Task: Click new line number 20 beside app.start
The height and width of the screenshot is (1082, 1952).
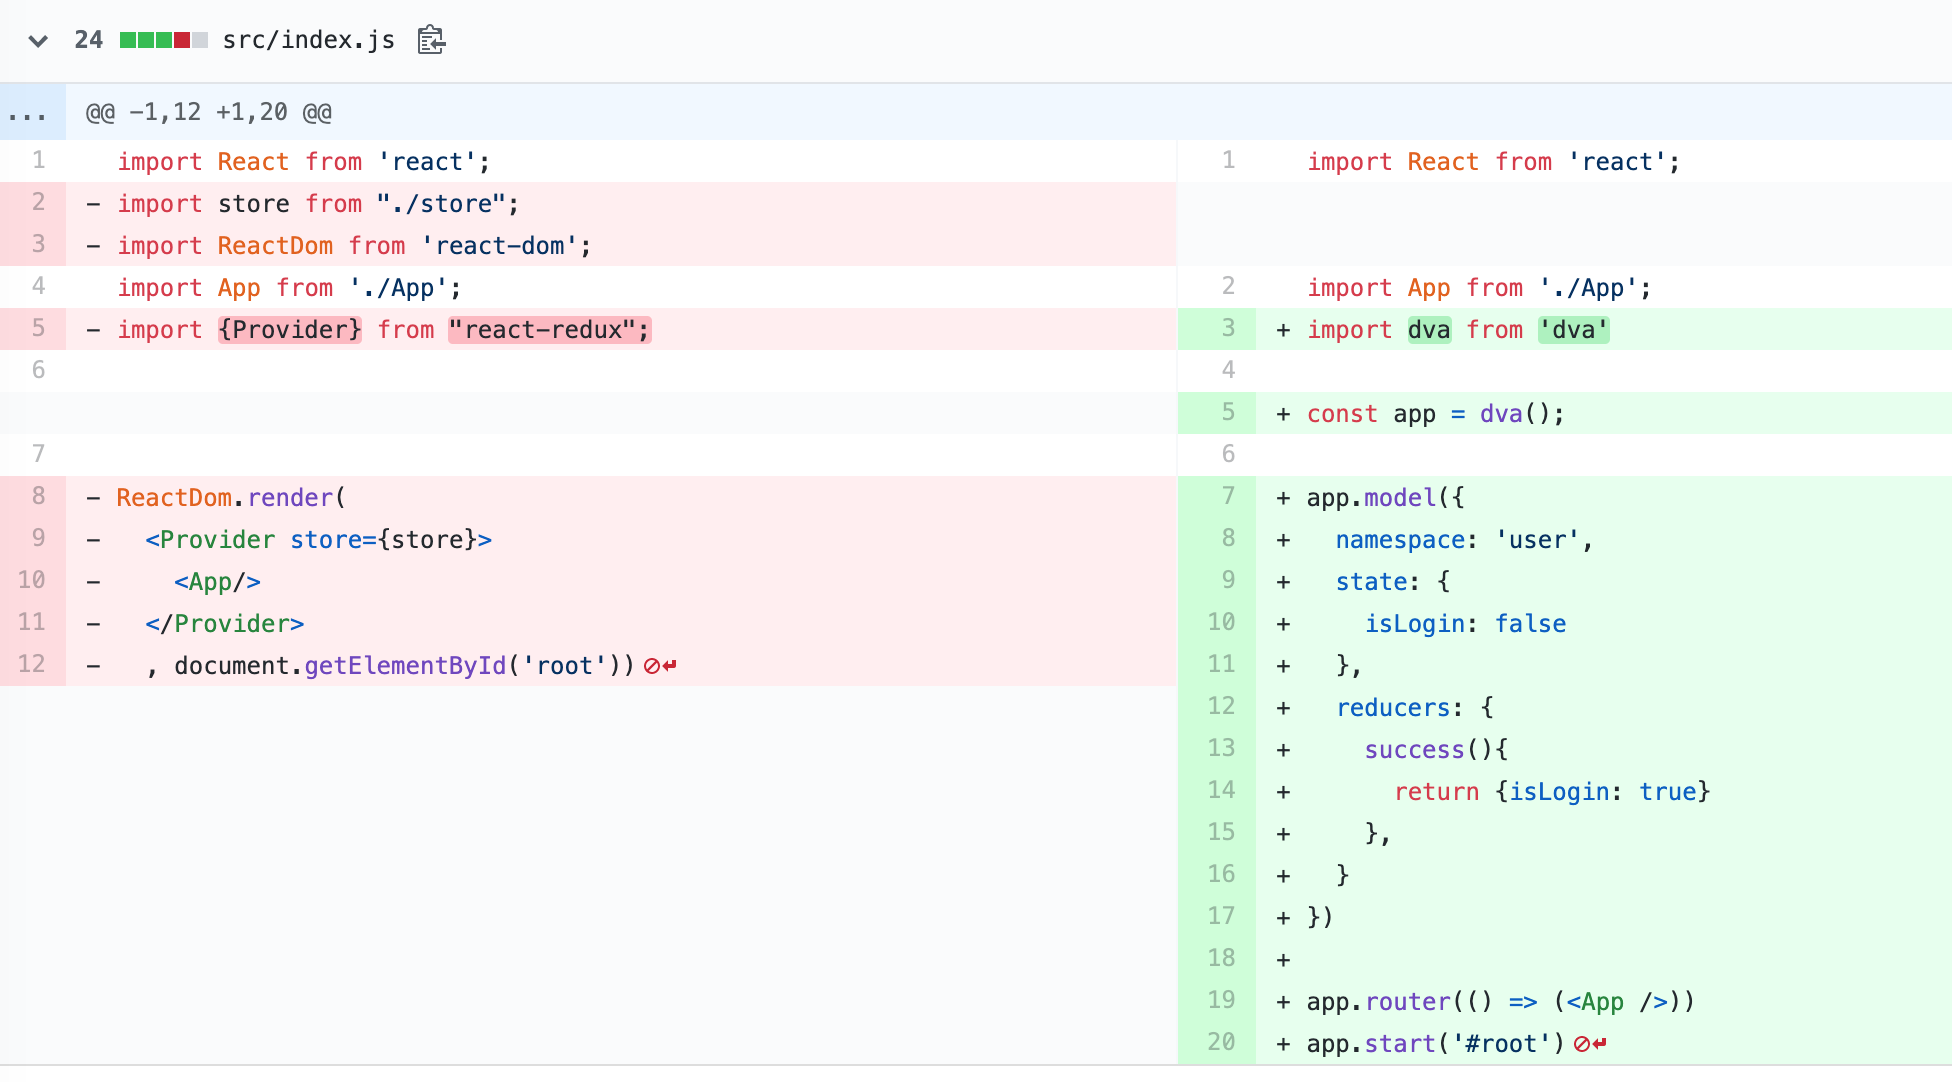Action: click(x=1220, y=1043)
